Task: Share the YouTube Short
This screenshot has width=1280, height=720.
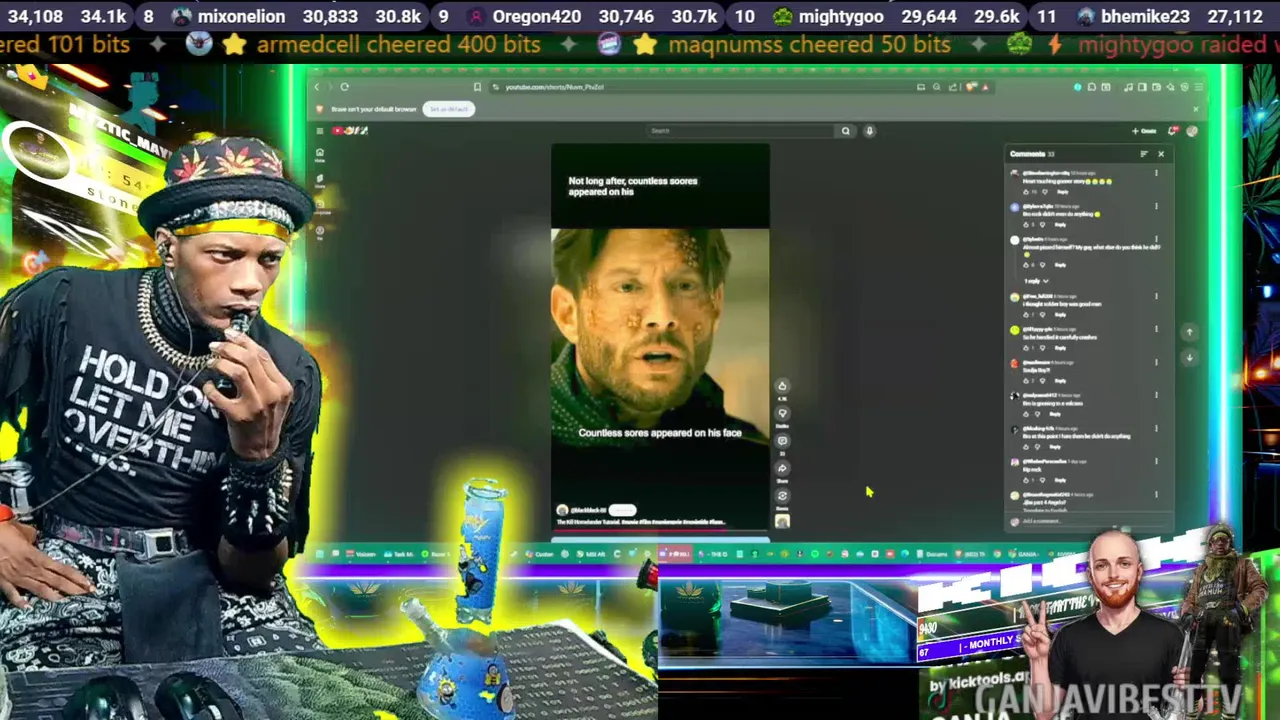Action: 782,468
